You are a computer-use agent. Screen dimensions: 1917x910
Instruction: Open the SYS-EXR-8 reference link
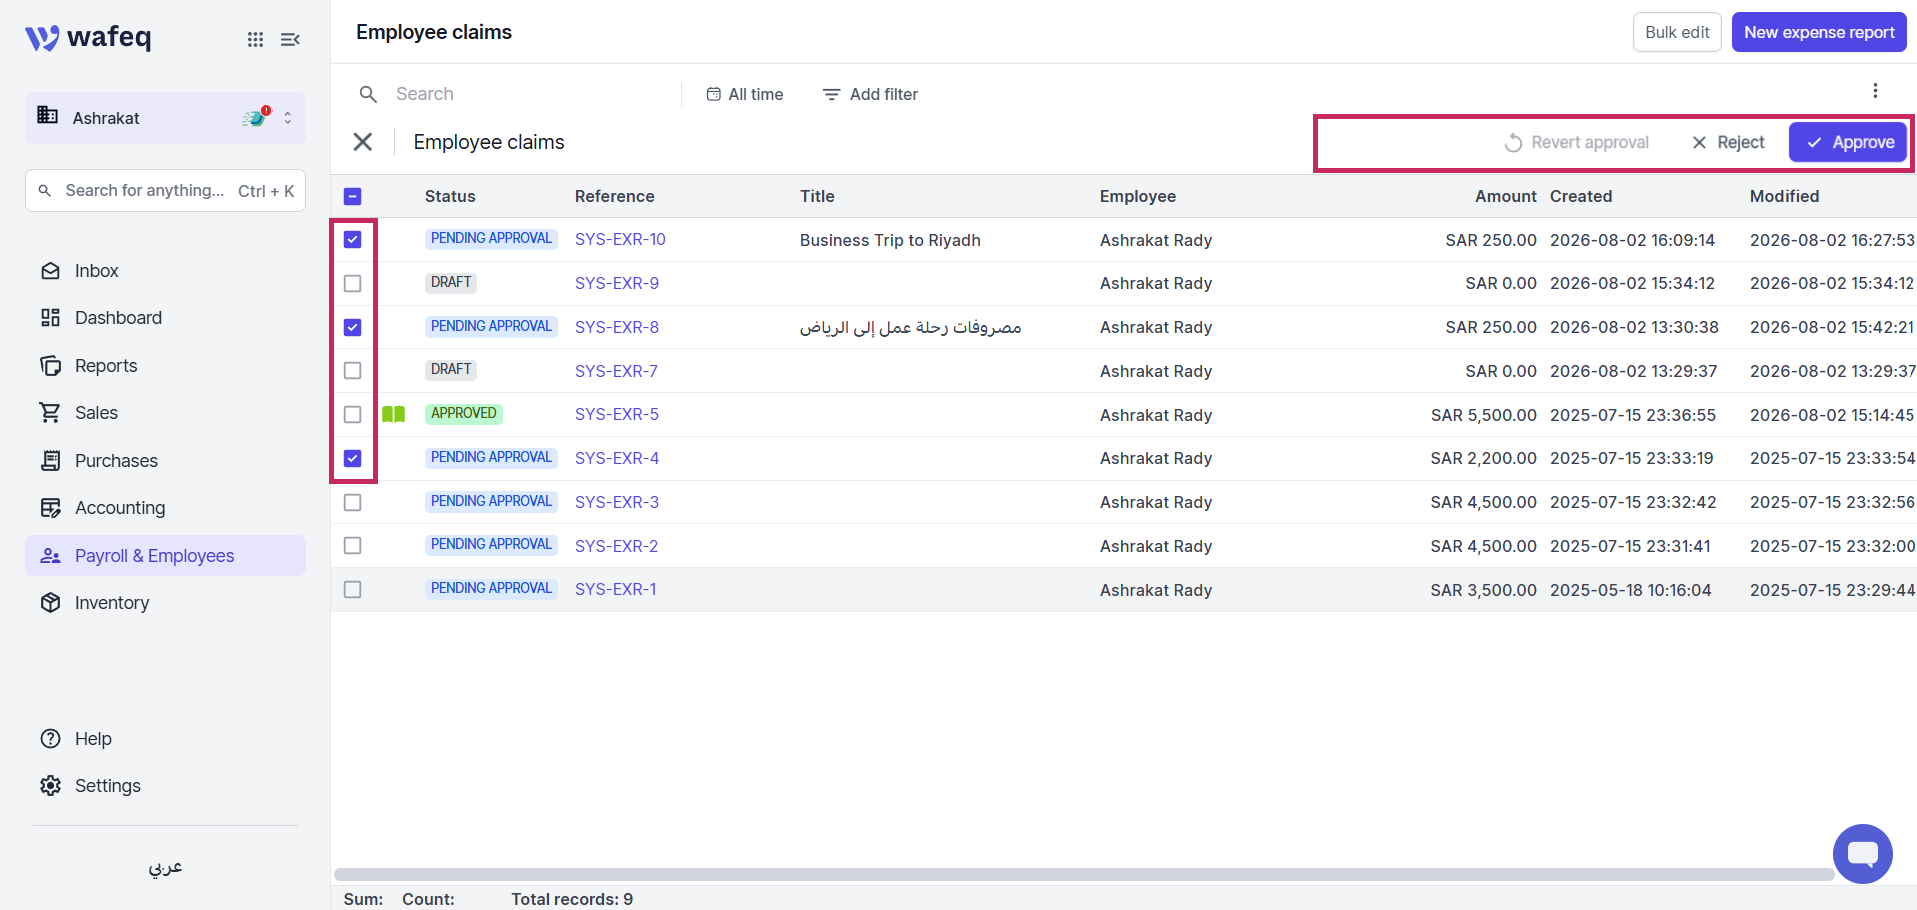(617, 327)
